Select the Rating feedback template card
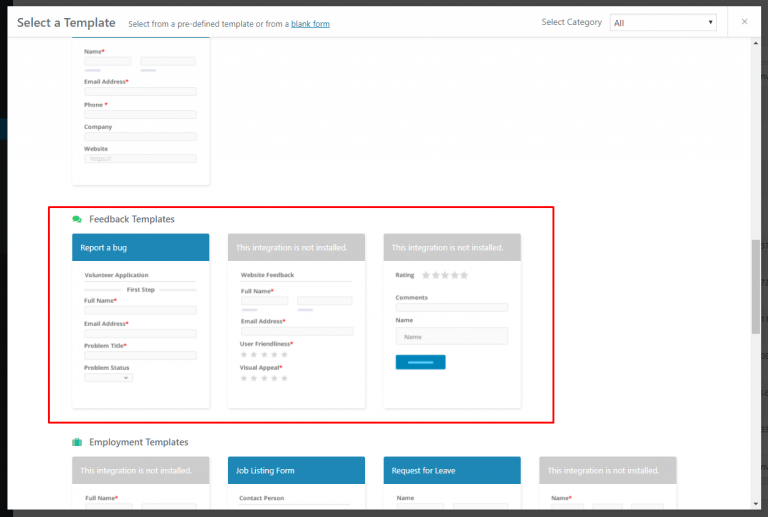768x517 pixels. pos(452,320)
